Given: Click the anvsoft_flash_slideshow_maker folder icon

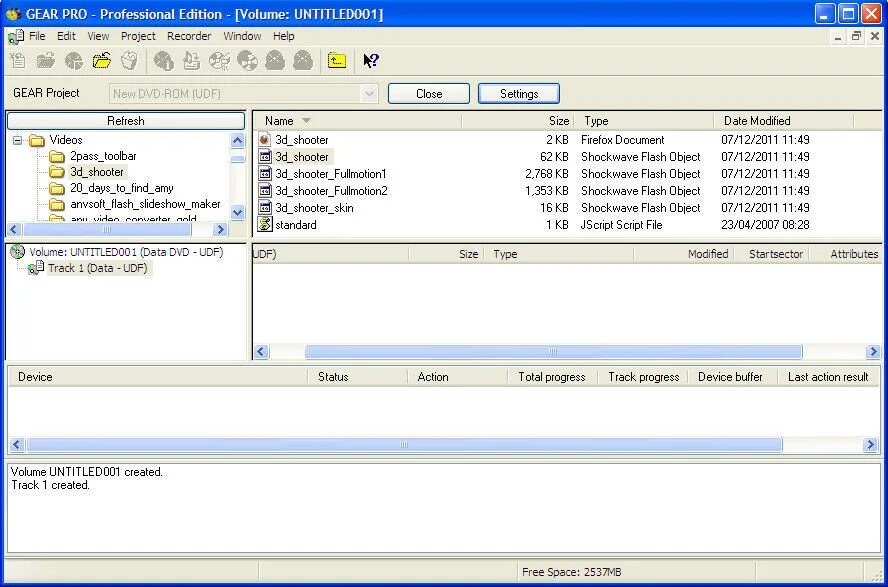Looking at the screenshot, I should (57, 204).
